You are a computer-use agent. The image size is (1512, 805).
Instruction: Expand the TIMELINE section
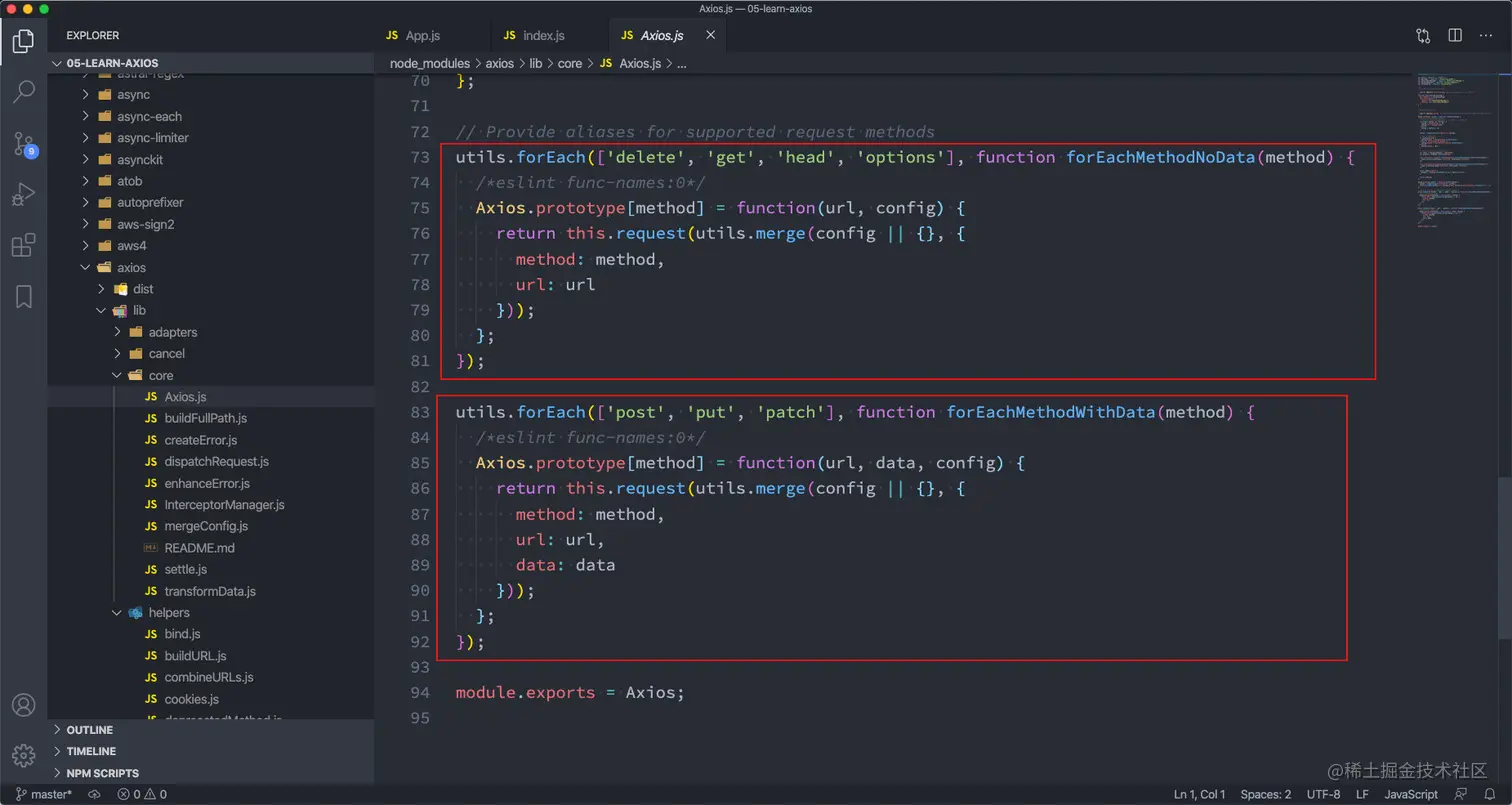pyautogui.click(x=211, y=751)
